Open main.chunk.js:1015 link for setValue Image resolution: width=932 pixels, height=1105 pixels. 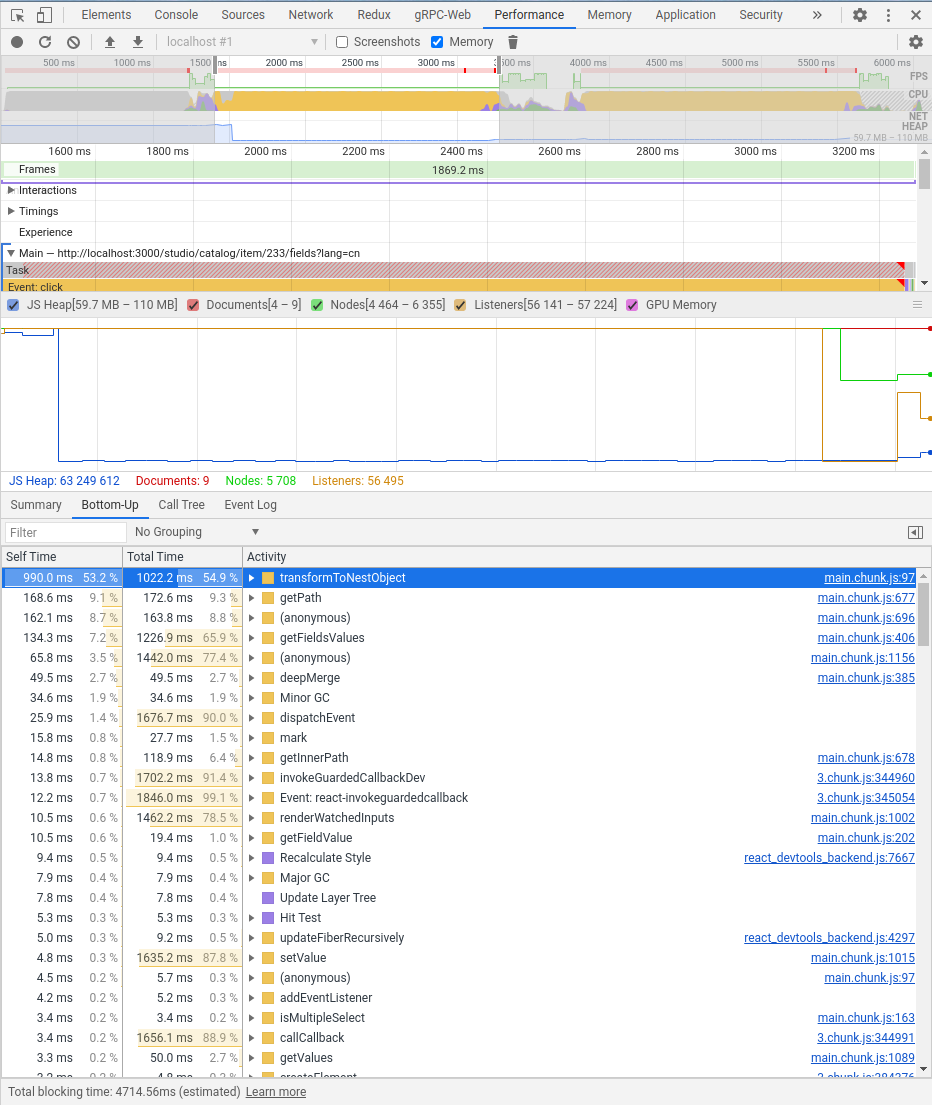click(862, 958)
